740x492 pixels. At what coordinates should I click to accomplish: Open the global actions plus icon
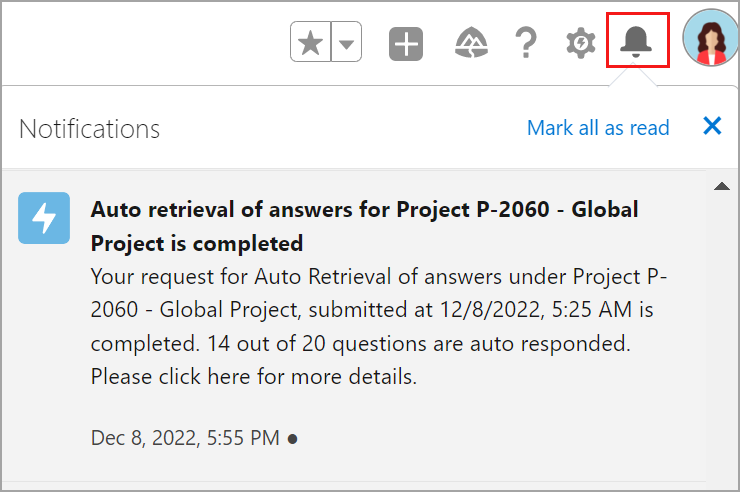tap(406, 44)
